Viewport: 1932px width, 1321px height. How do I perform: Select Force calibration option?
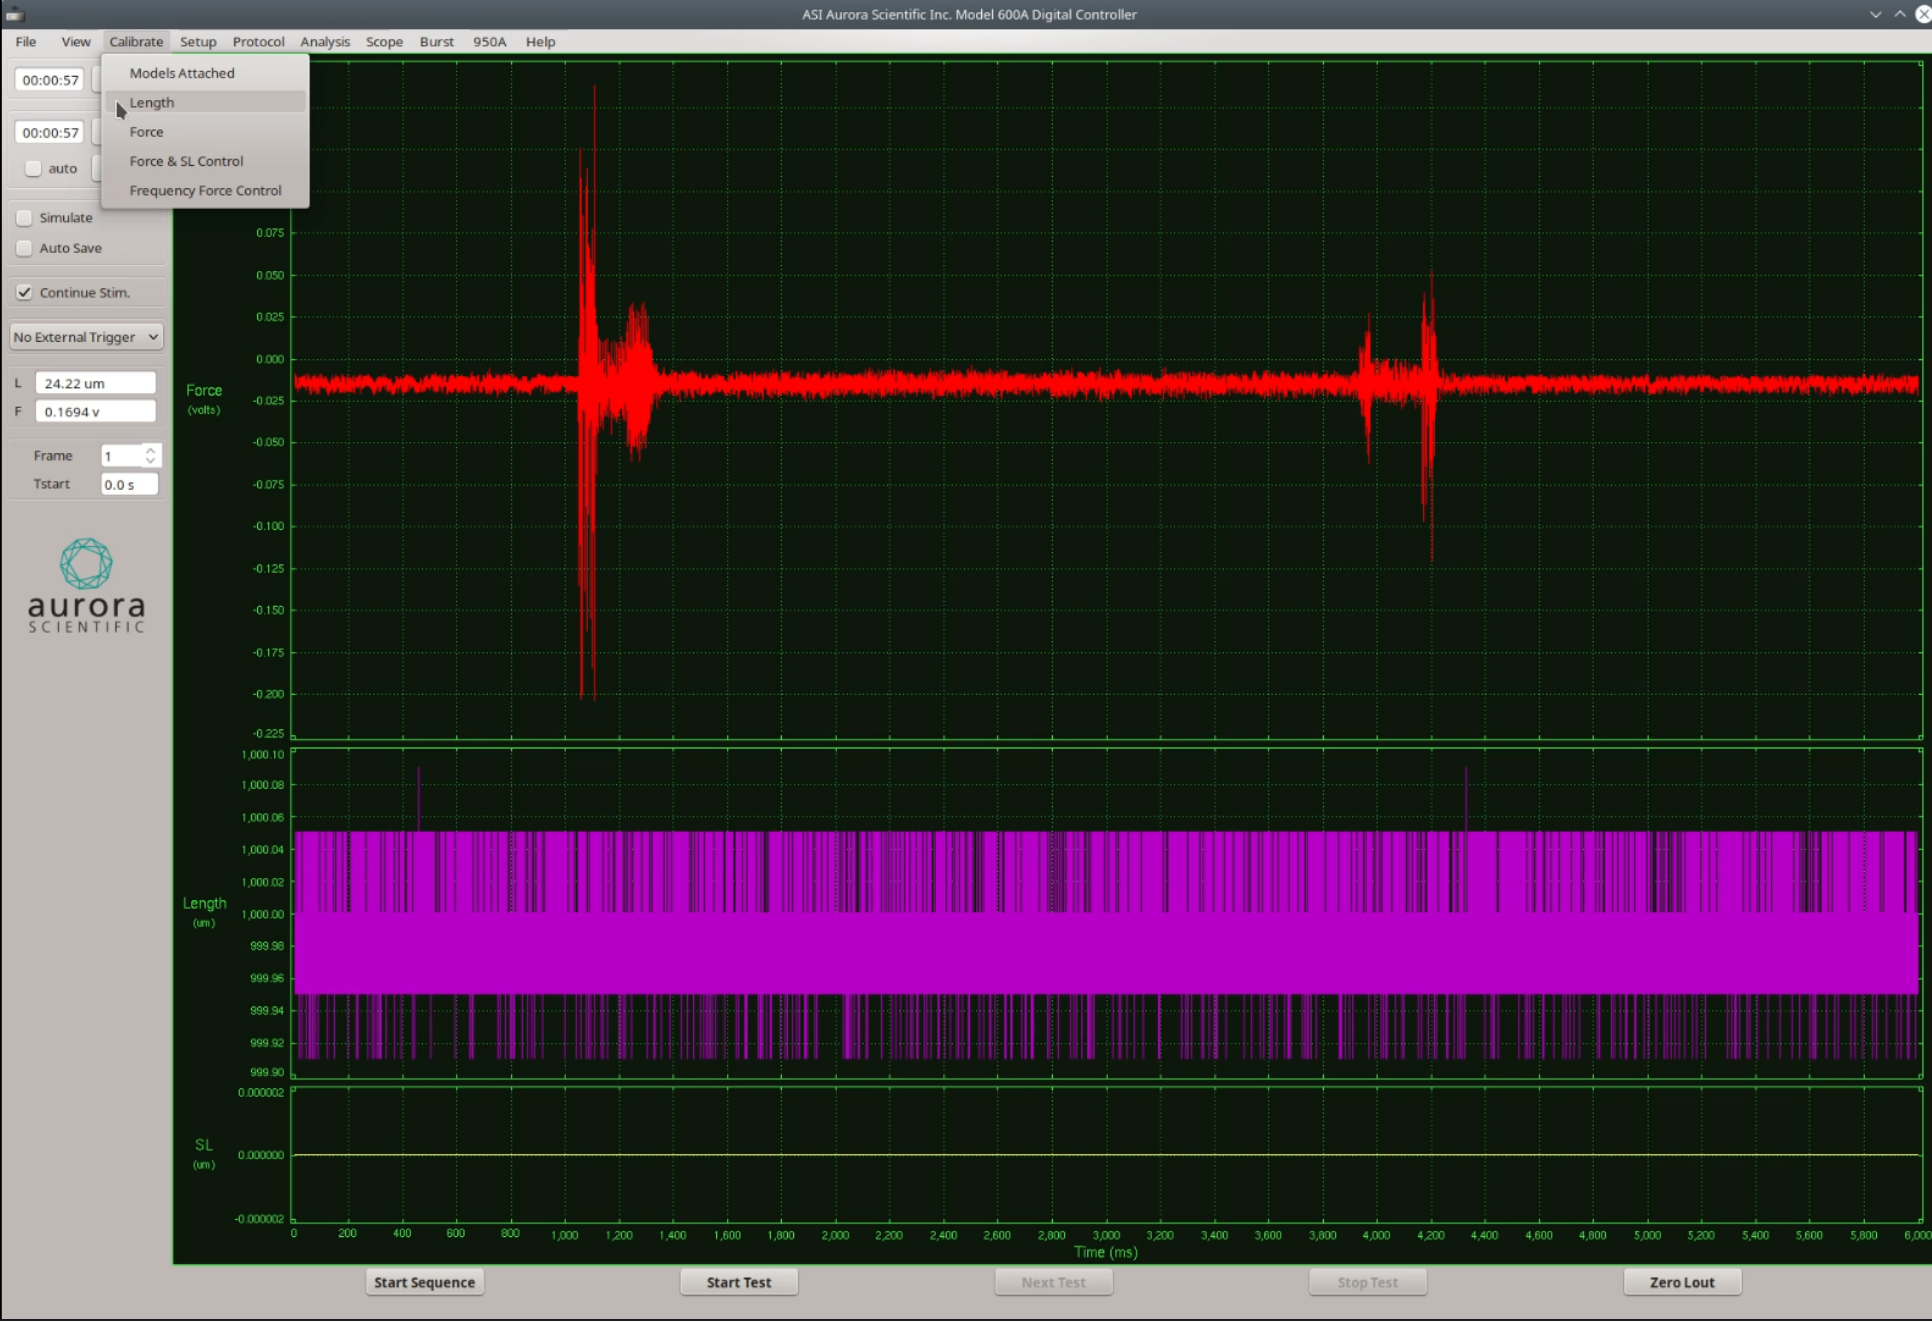205,132
